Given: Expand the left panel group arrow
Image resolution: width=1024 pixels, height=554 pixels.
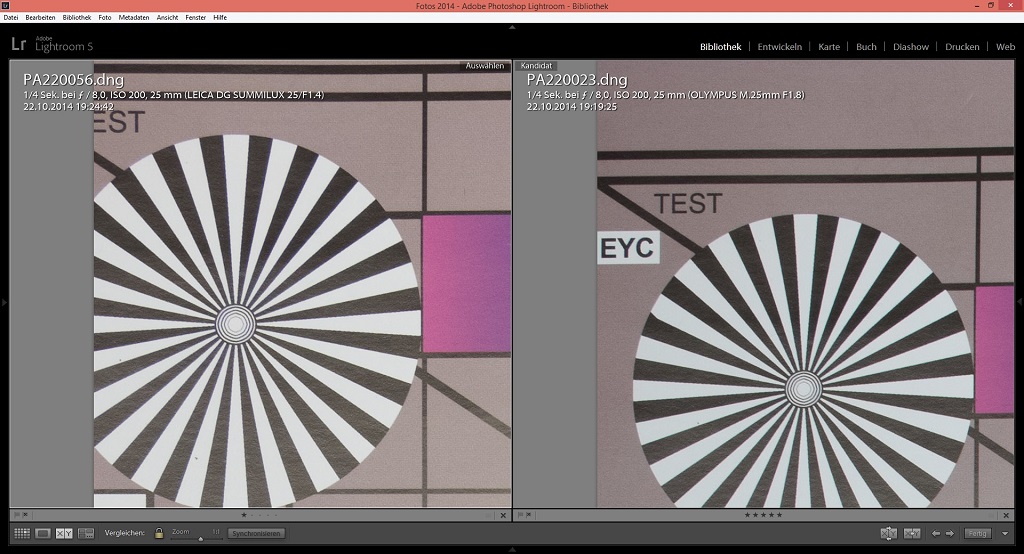Looking at the screenshot, I should (x=4, y=302).
